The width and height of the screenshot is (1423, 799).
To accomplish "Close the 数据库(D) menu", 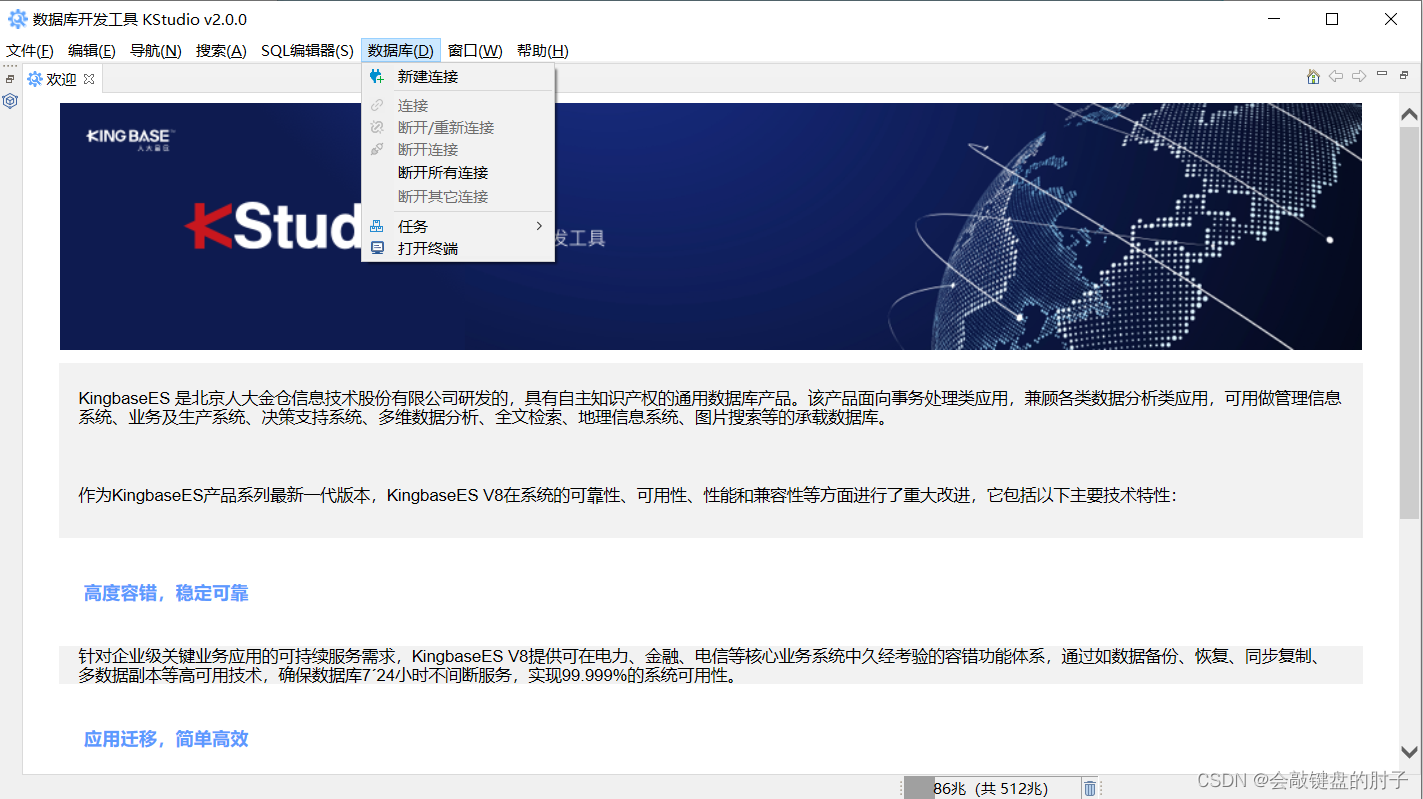I will [401, 51].
